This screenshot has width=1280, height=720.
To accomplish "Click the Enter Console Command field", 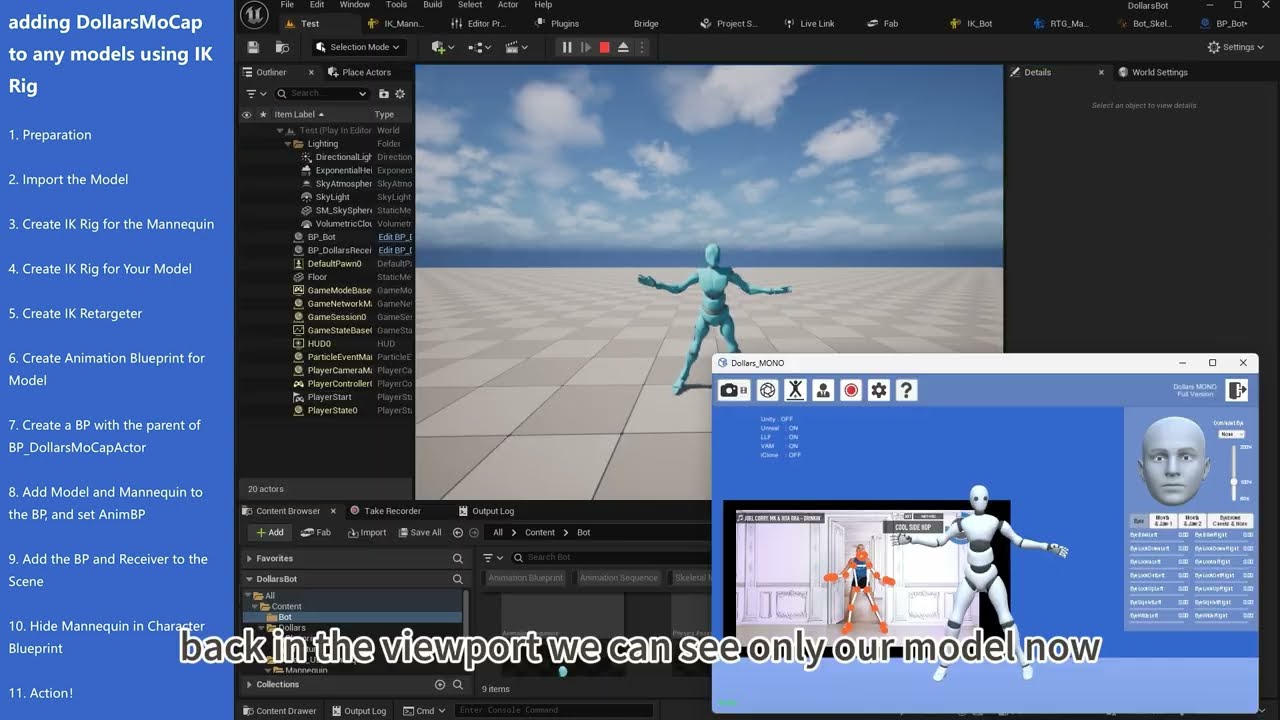I will coord(554,710).
